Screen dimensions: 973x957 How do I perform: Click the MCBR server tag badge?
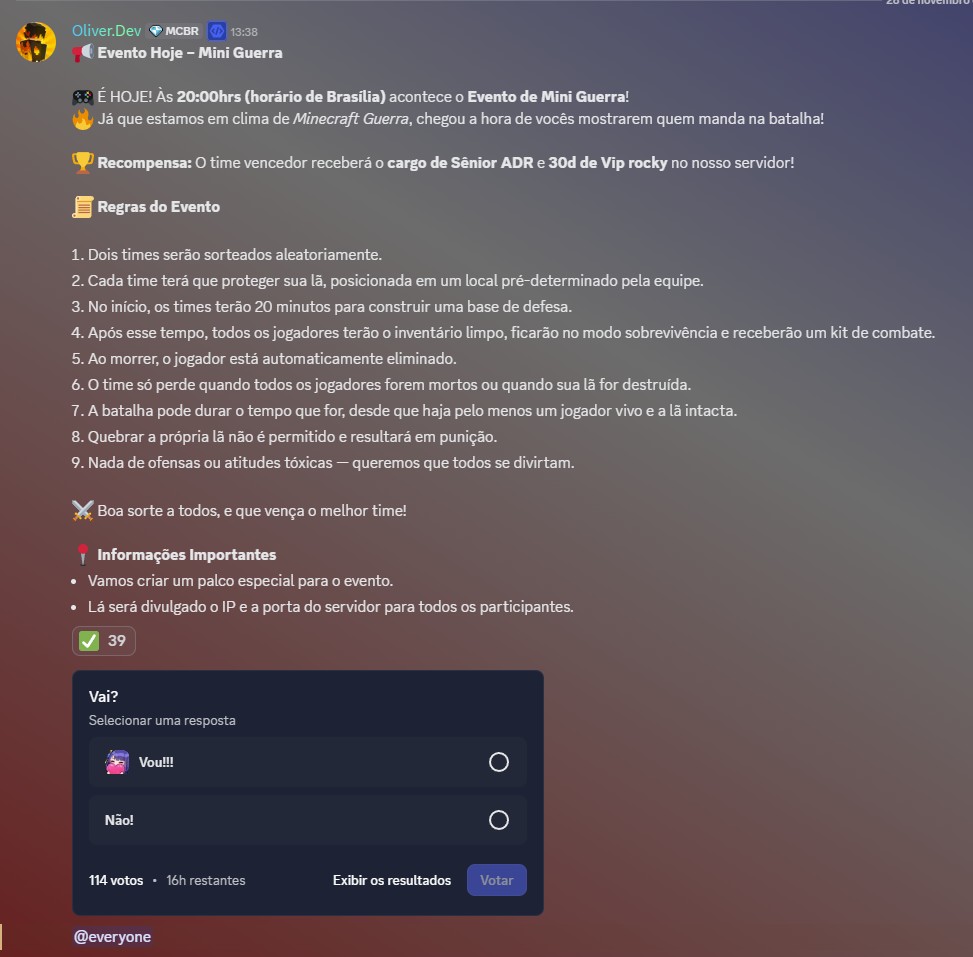[175, 31]
